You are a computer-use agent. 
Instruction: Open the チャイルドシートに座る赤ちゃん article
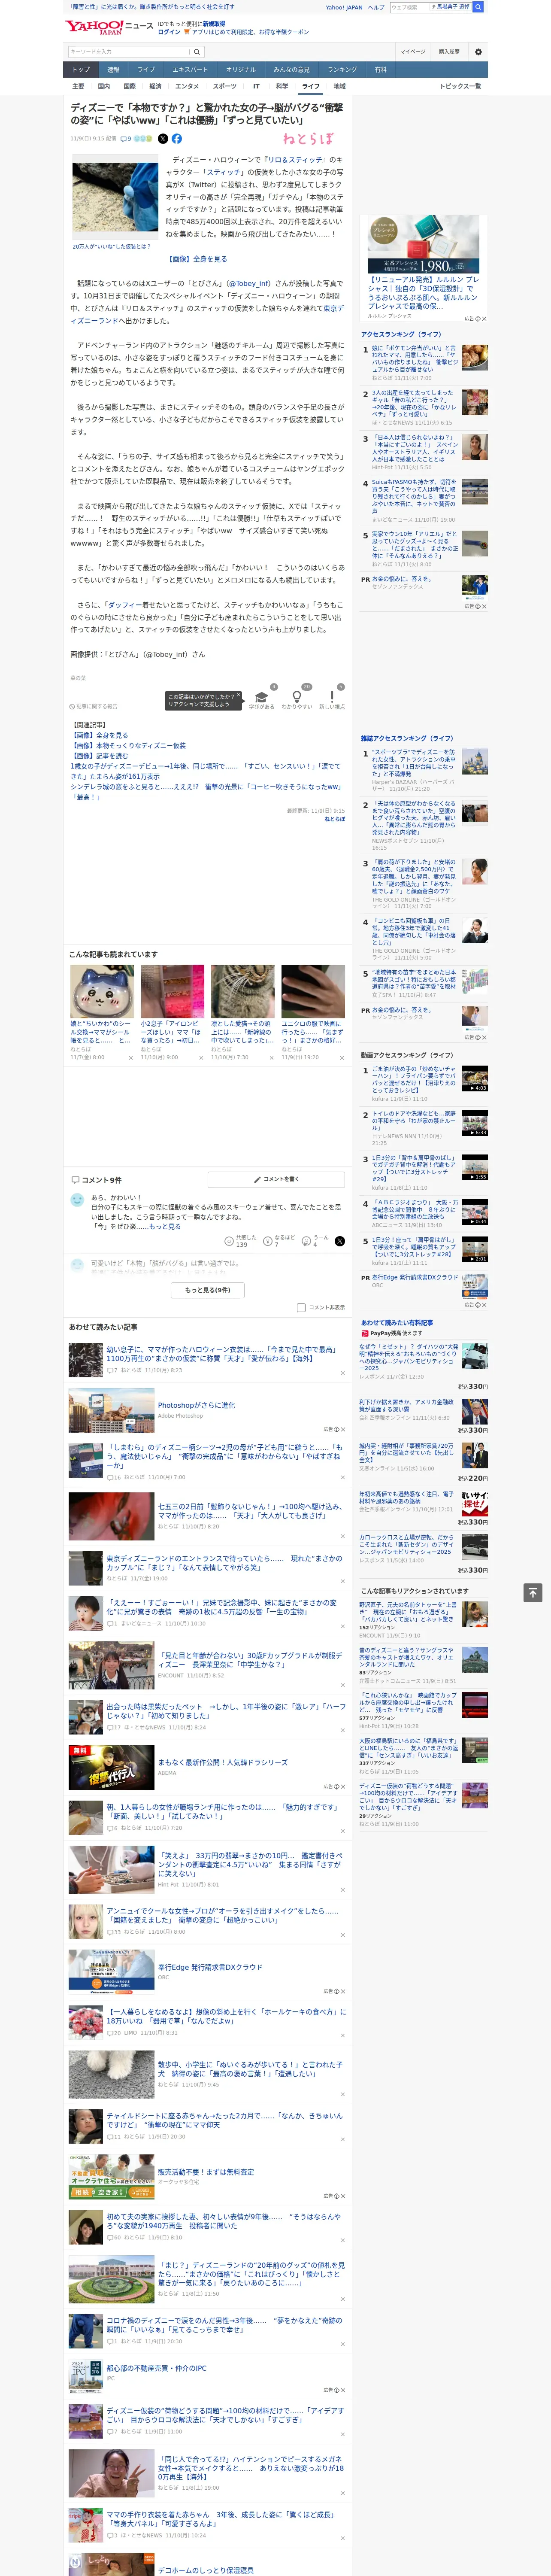224,2119
